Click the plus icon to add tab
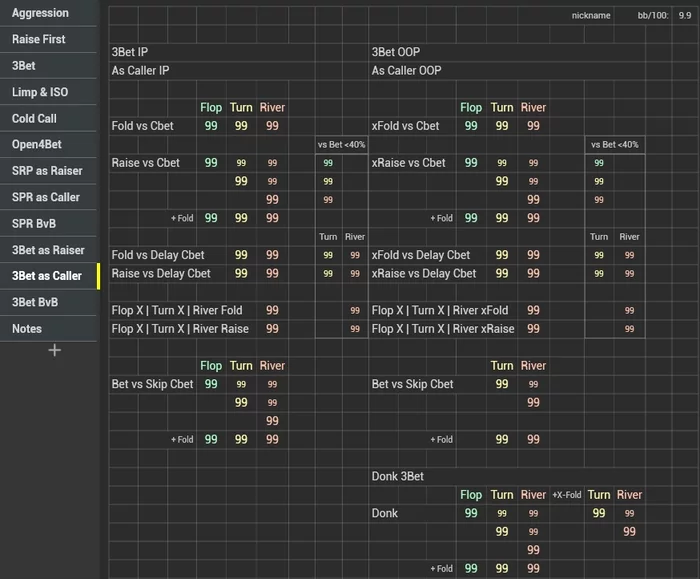700x579 pixels. tap(55, 350)
